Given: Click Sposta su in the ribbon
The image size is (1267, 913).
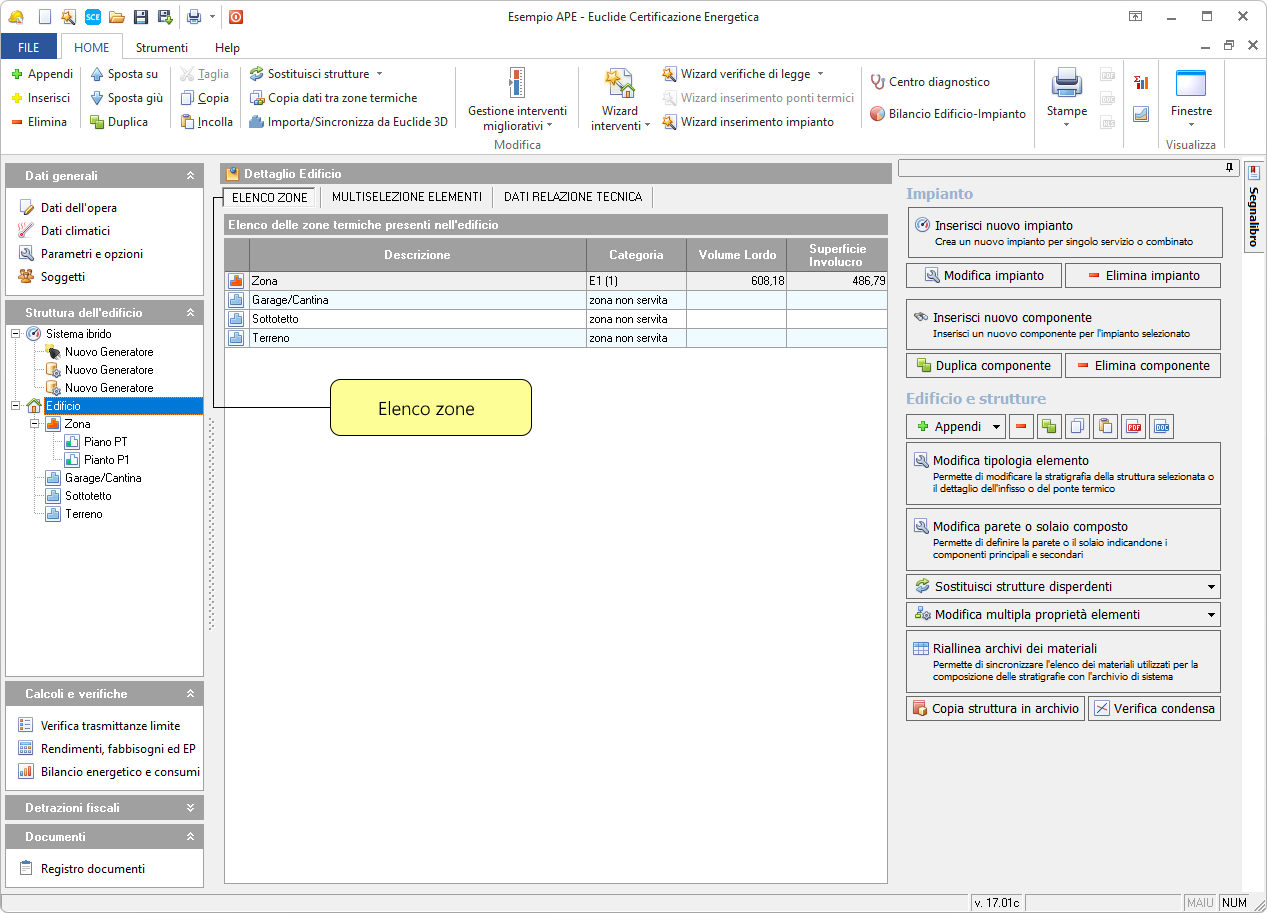Looking at the screenshot, I should pos(124,74).
